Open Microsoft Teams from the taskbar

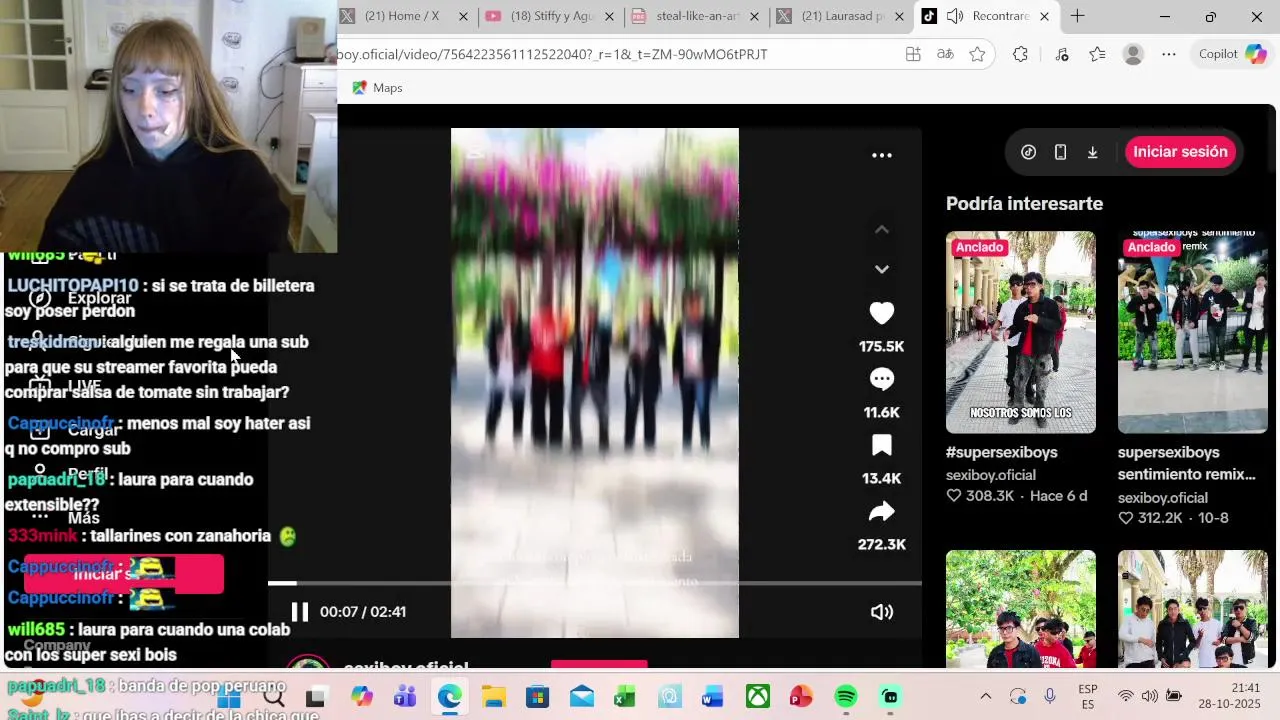(405, 696)
